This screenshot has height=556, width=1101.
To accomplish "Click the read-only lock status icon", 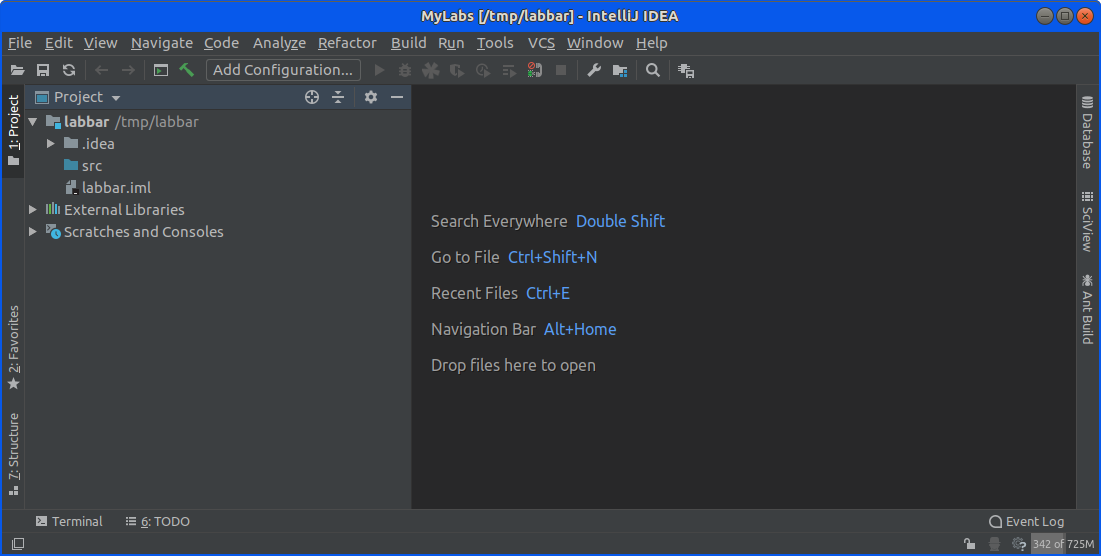I will (x=969, y=543).
